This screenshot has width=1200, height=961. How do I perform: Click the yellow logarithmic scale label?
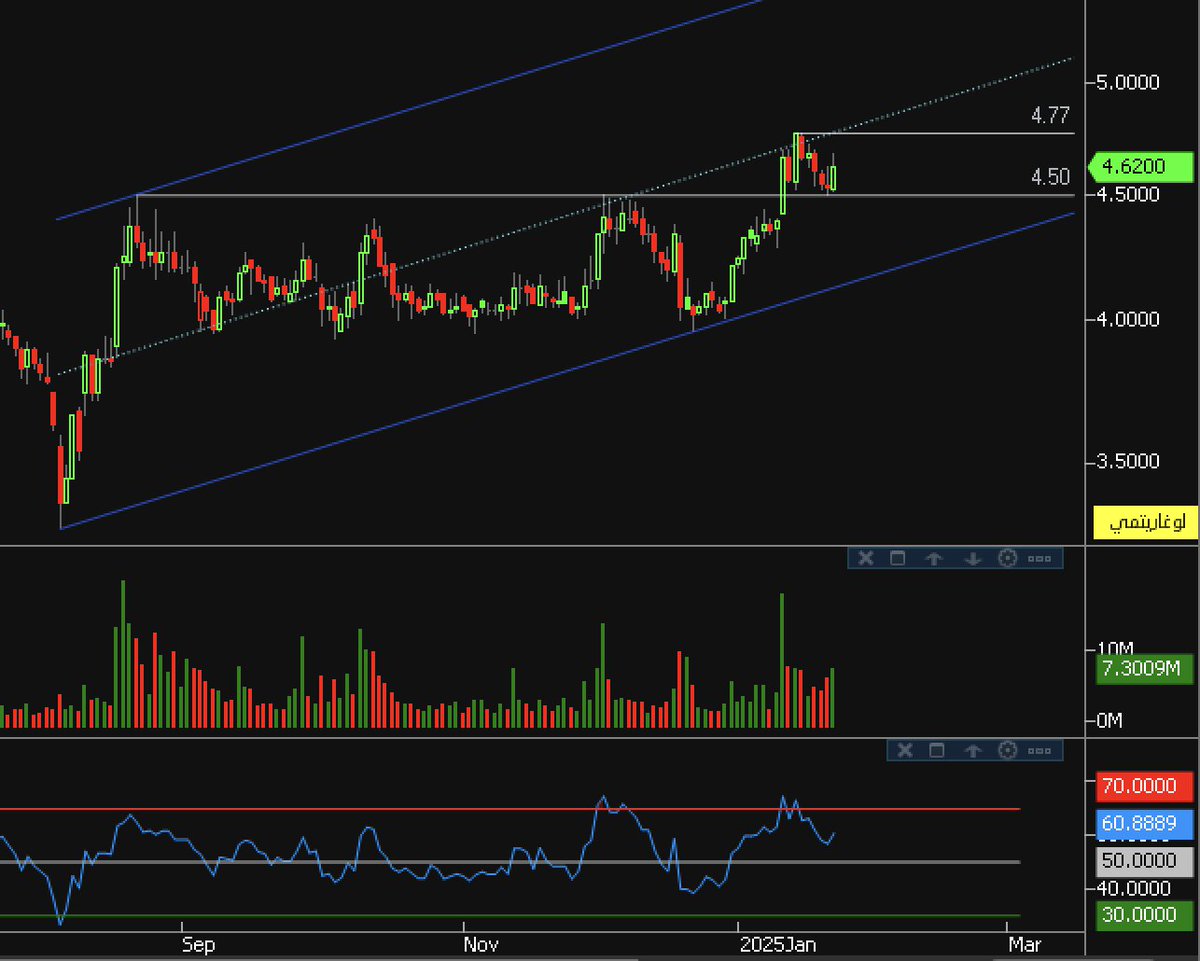point(1146,522)
